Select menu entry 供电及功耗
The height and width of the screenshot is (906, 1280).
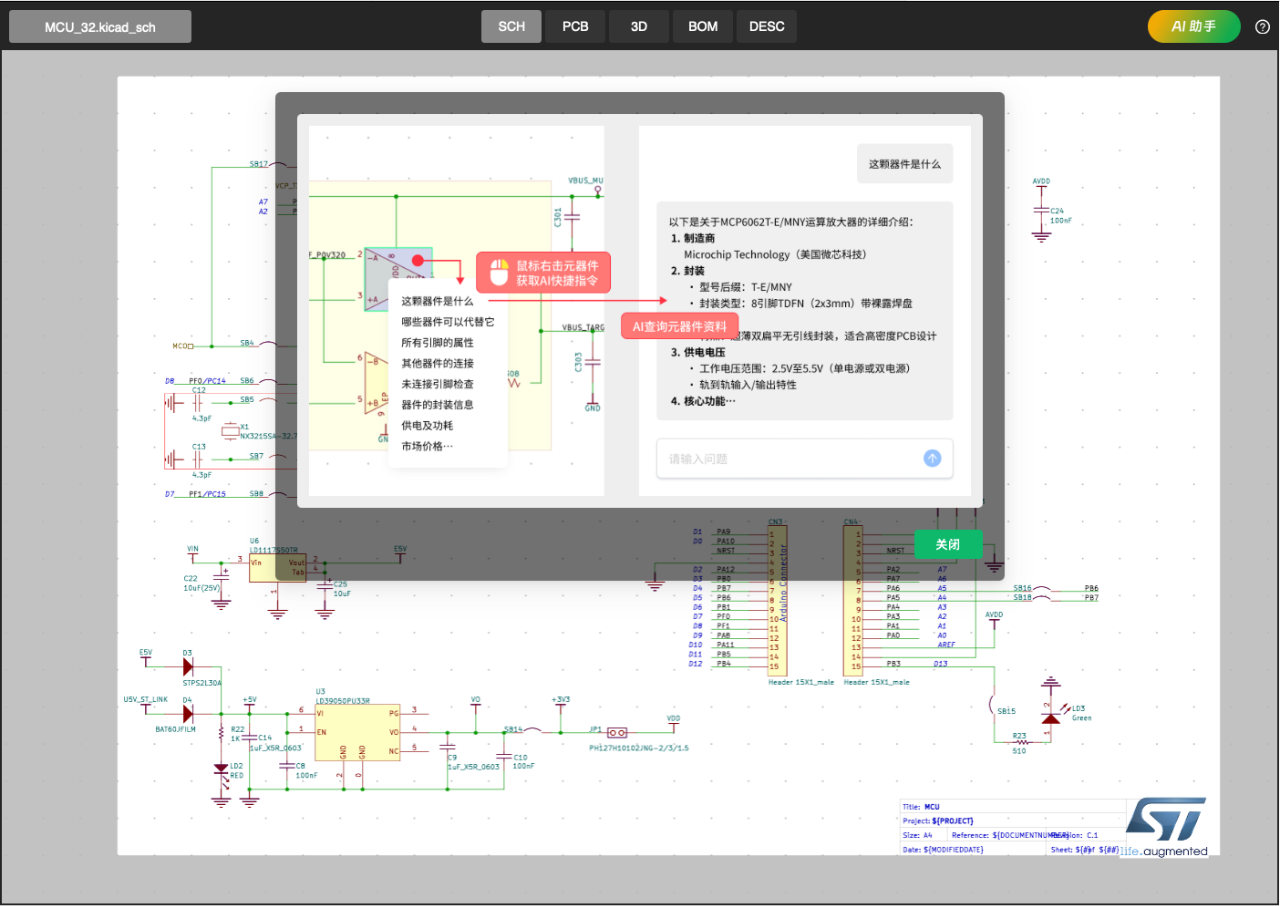pos(427,426)
